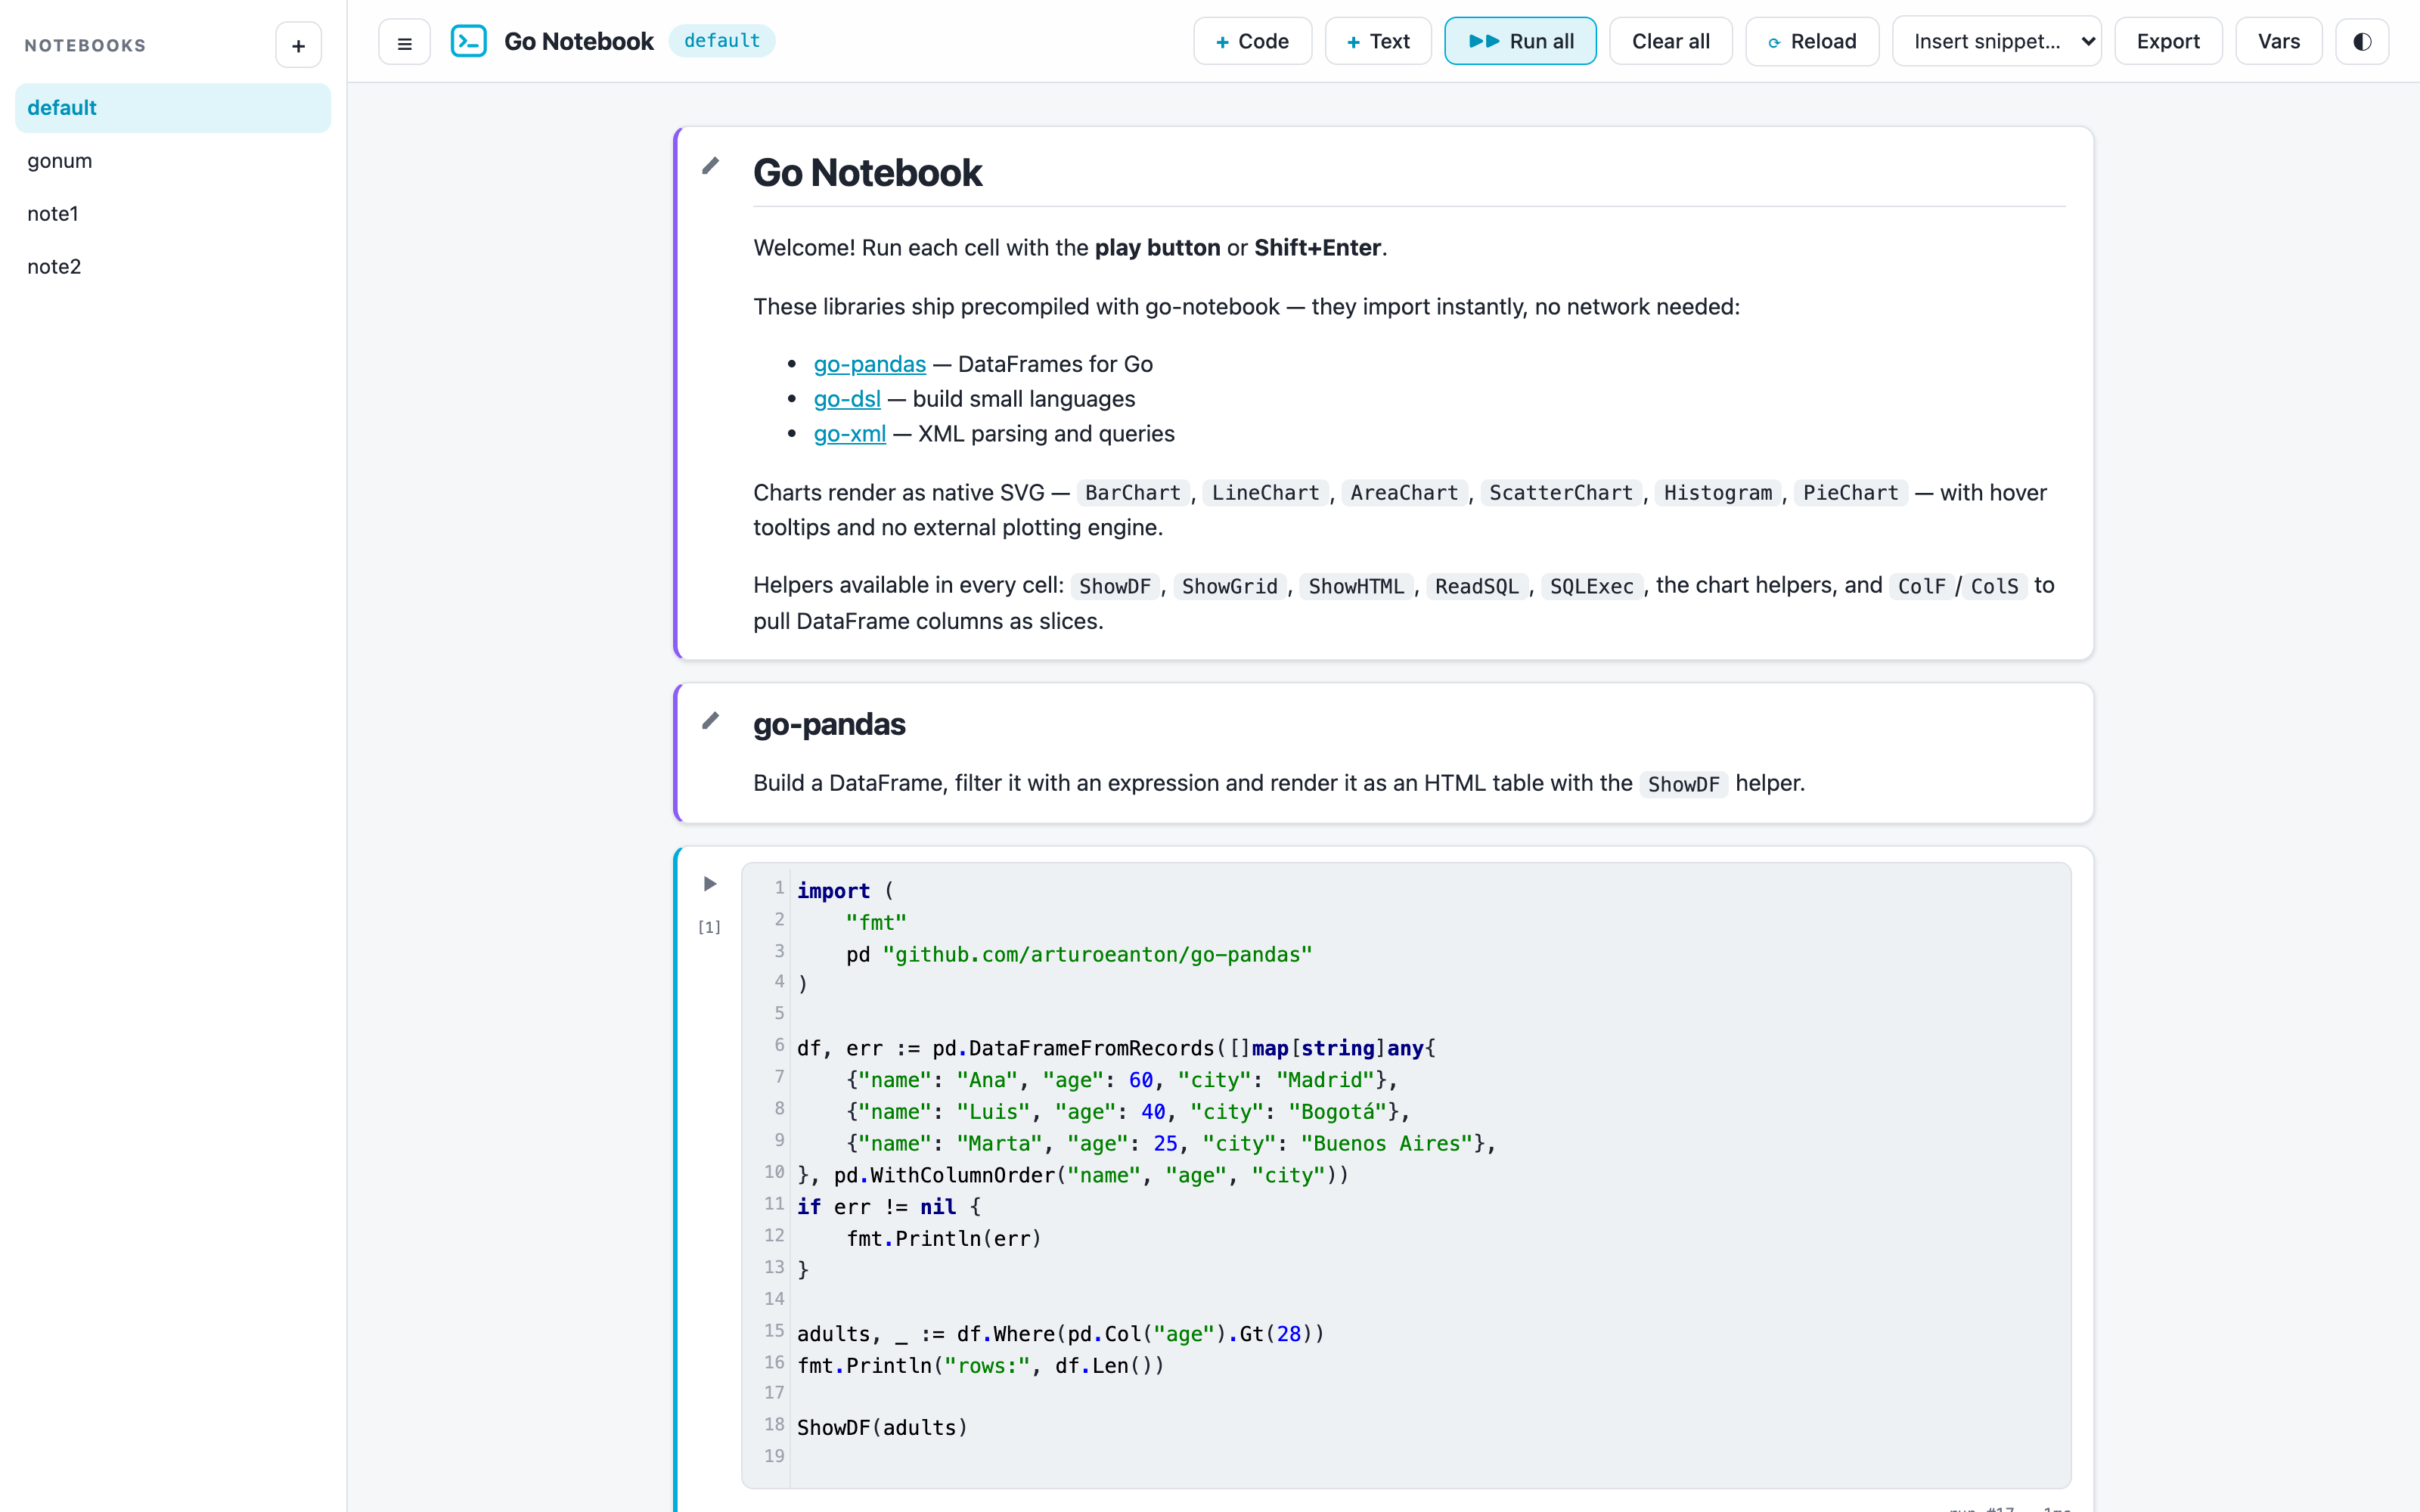Open the Insert snippet dropdown
The image size is (2420, 1512).
pos(1996,42)
